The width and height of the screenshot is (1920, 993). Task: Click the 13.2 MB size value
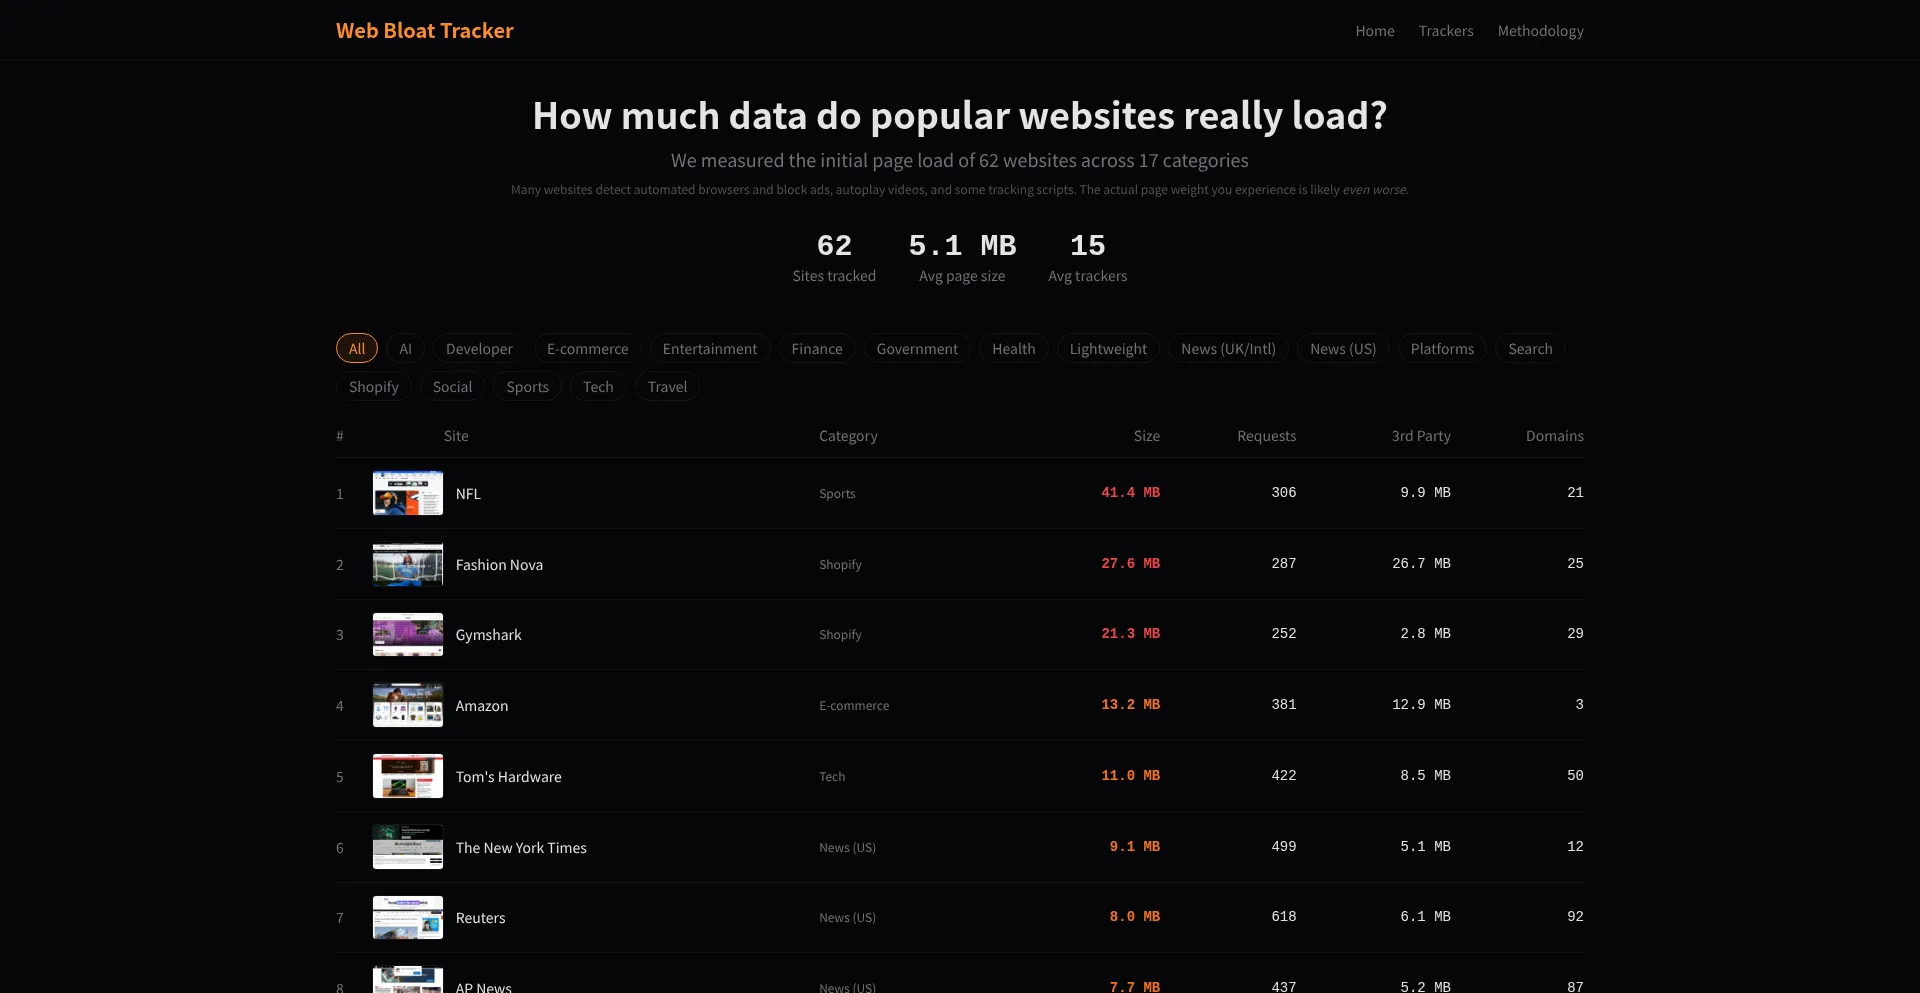pos(1130,704)
